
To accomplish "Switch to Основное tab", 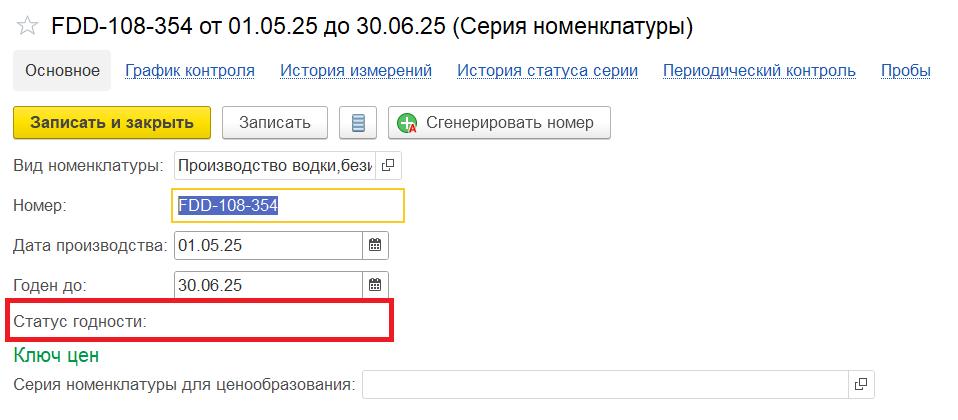I will tap(62, 70).
